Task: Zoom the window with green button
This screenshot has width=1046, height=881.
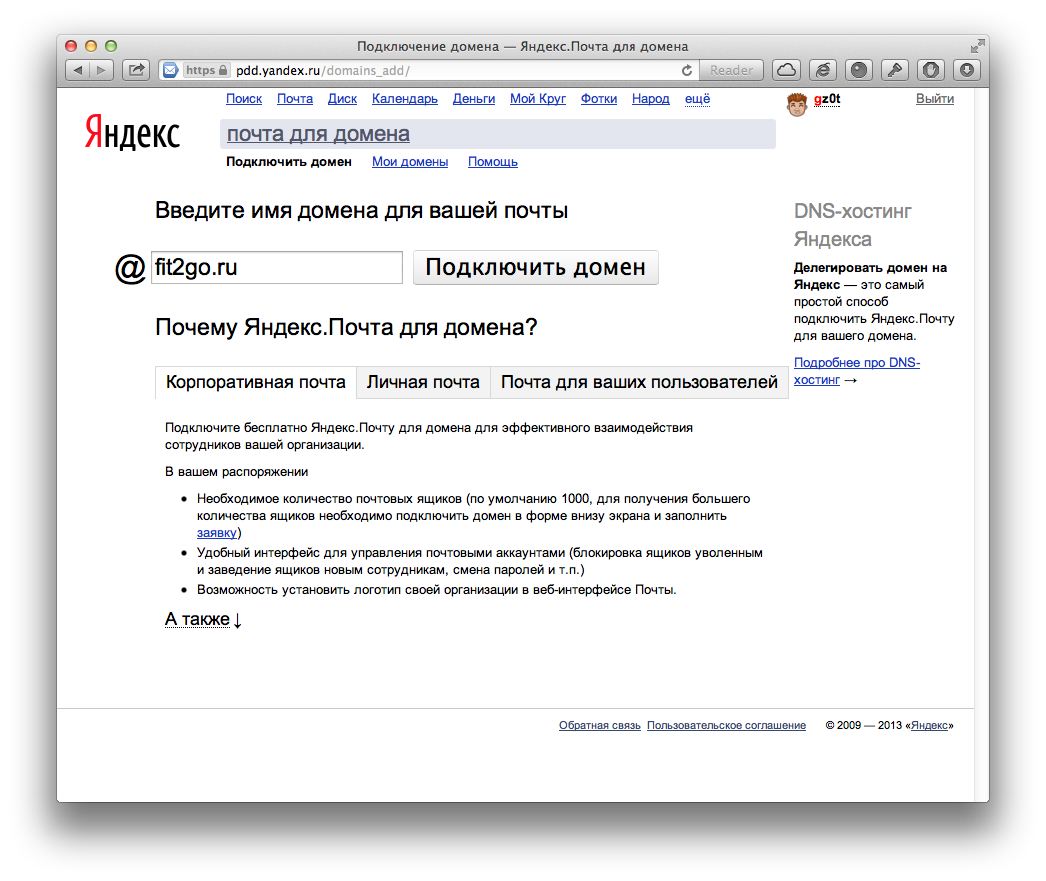Action: click(x=111, y=46)
